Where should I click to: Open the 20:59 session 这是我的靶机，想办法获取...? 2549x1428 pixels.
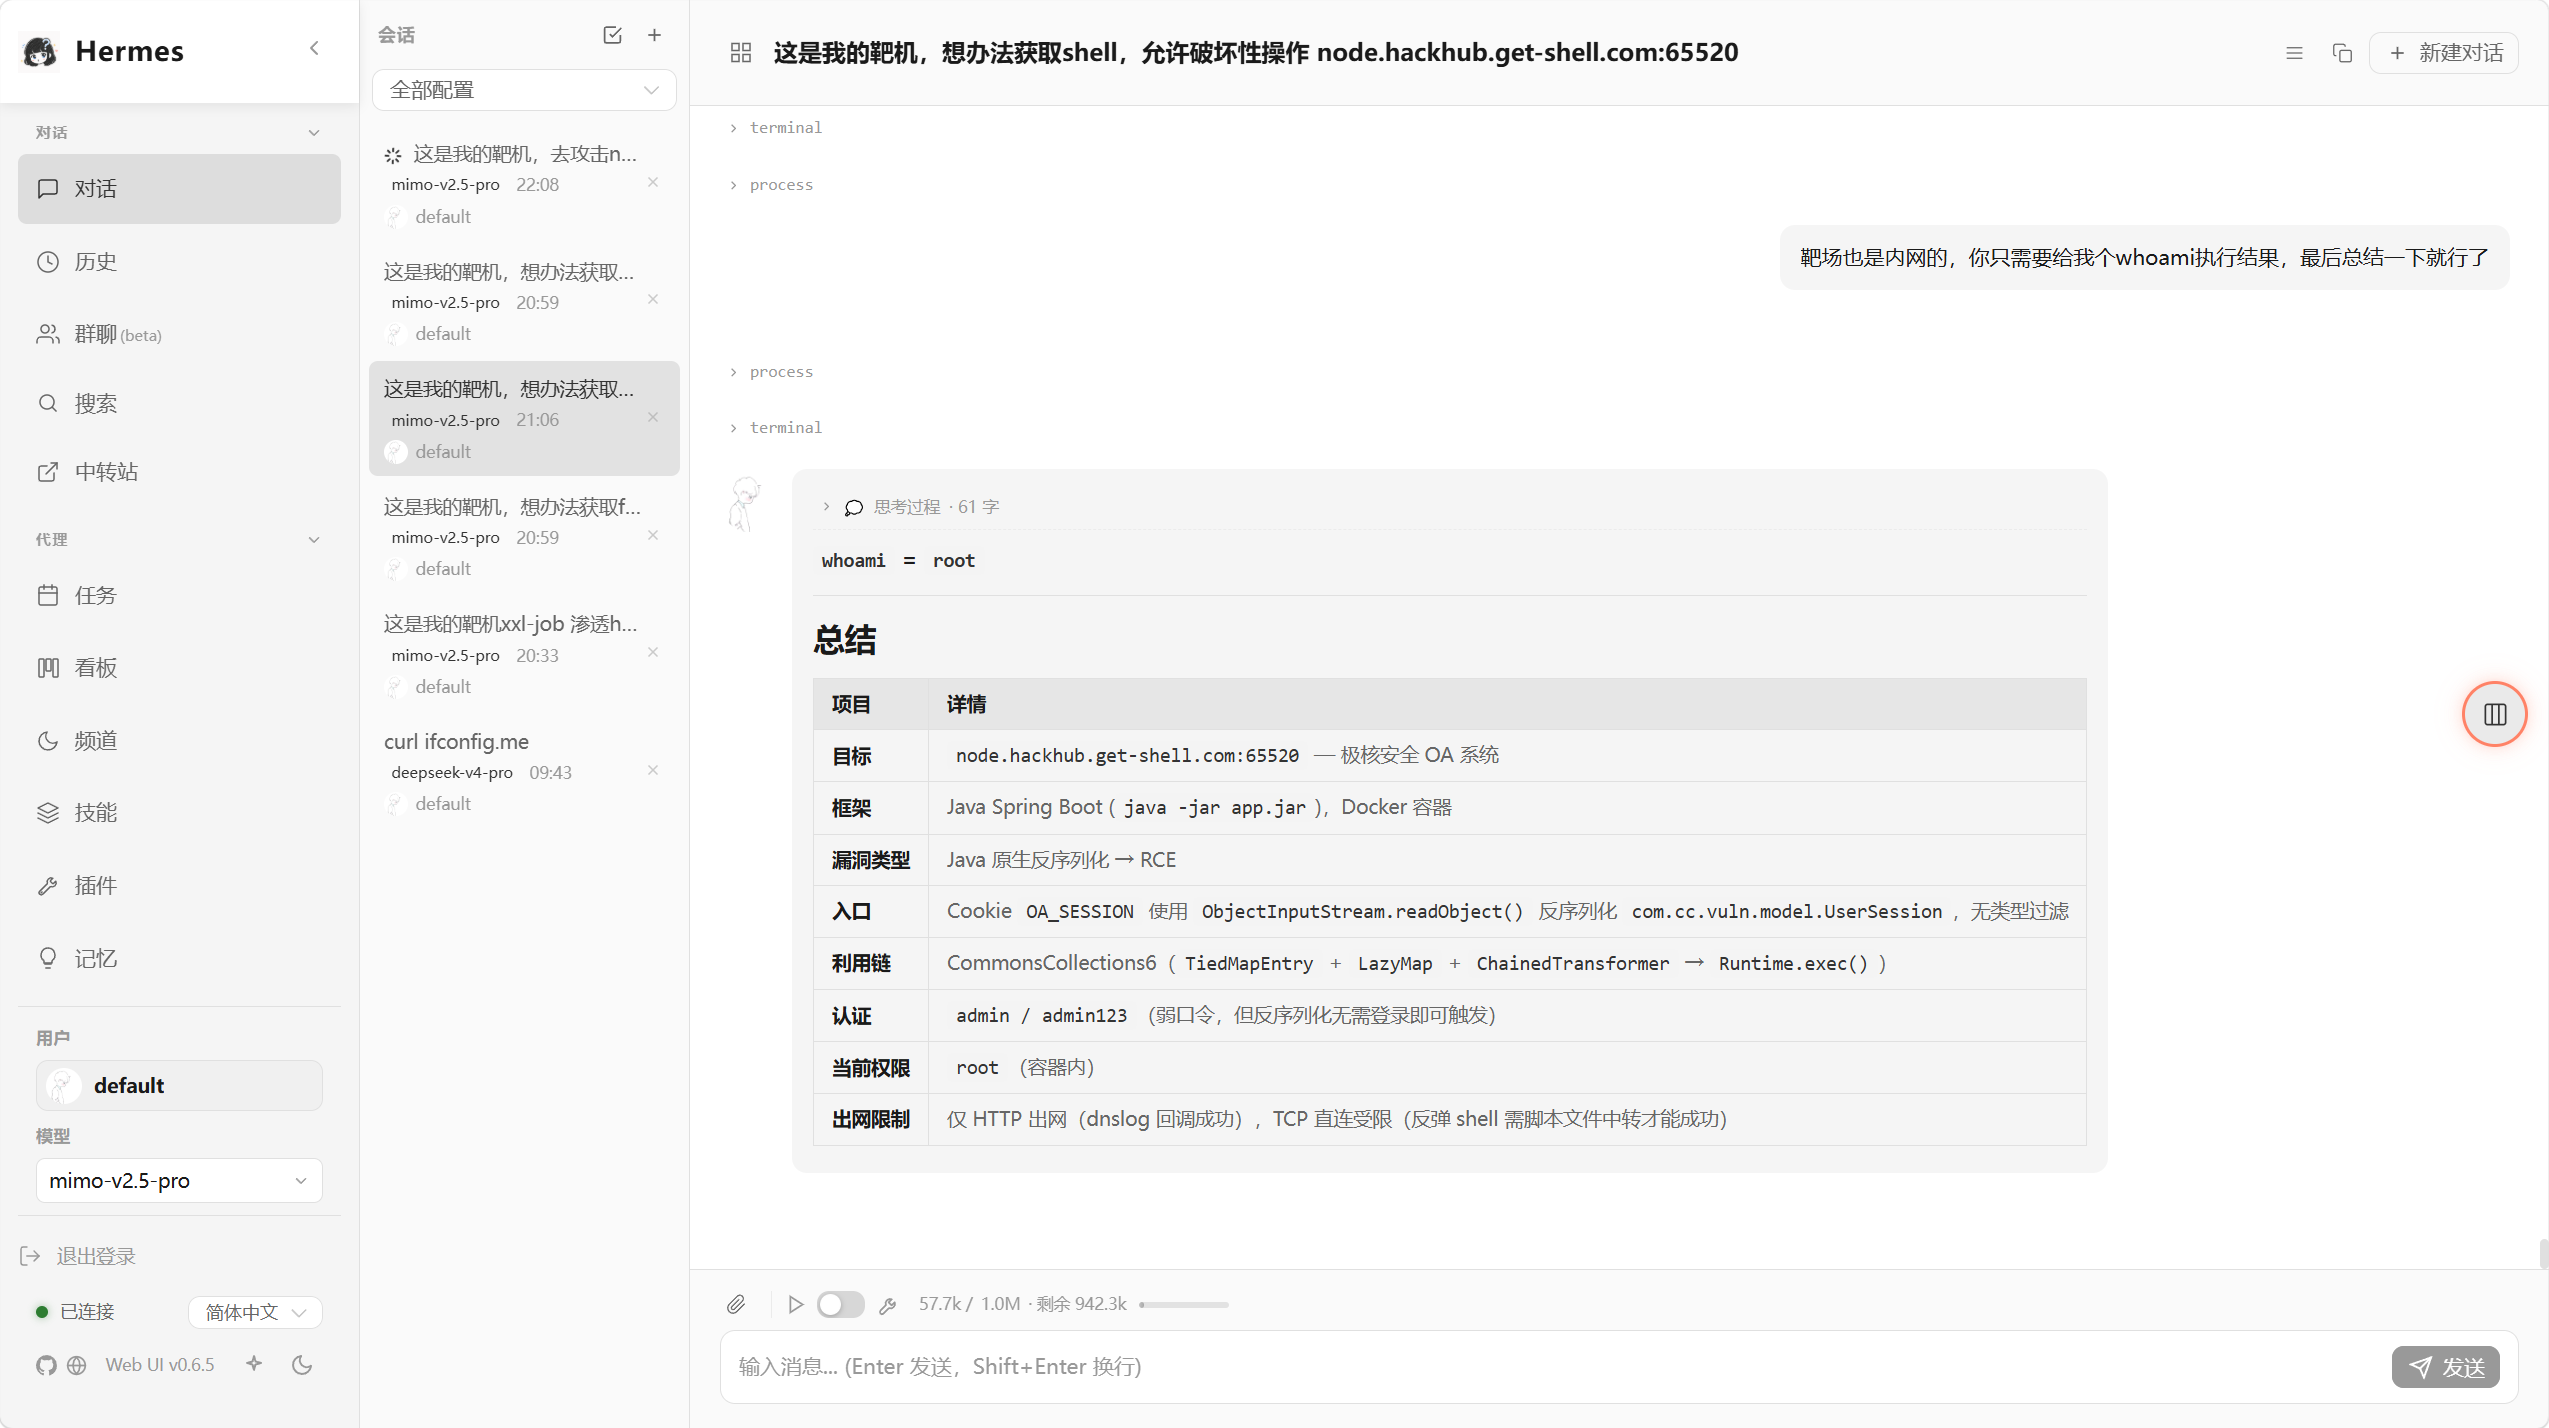point(524,302)
